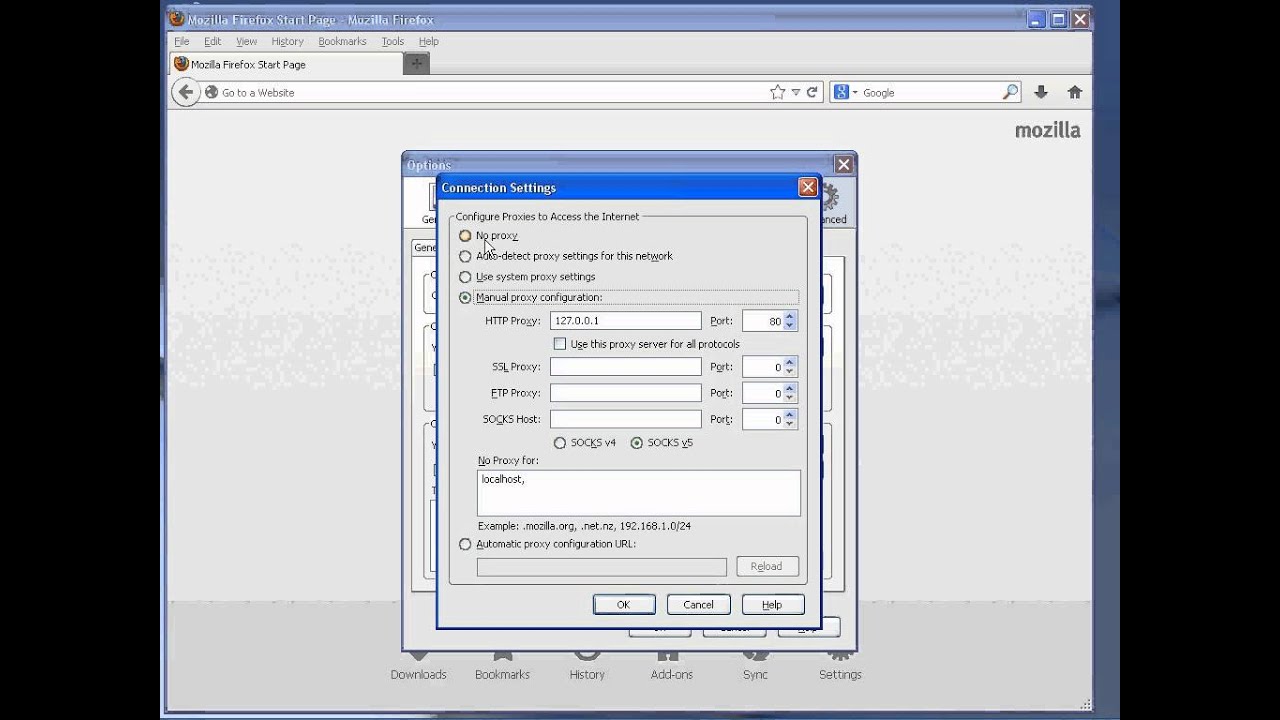Cancel the Connection Settings dialog
The height and width of the screenshot is (720, 1280).
pyautogui.click(x=698, y=604)
